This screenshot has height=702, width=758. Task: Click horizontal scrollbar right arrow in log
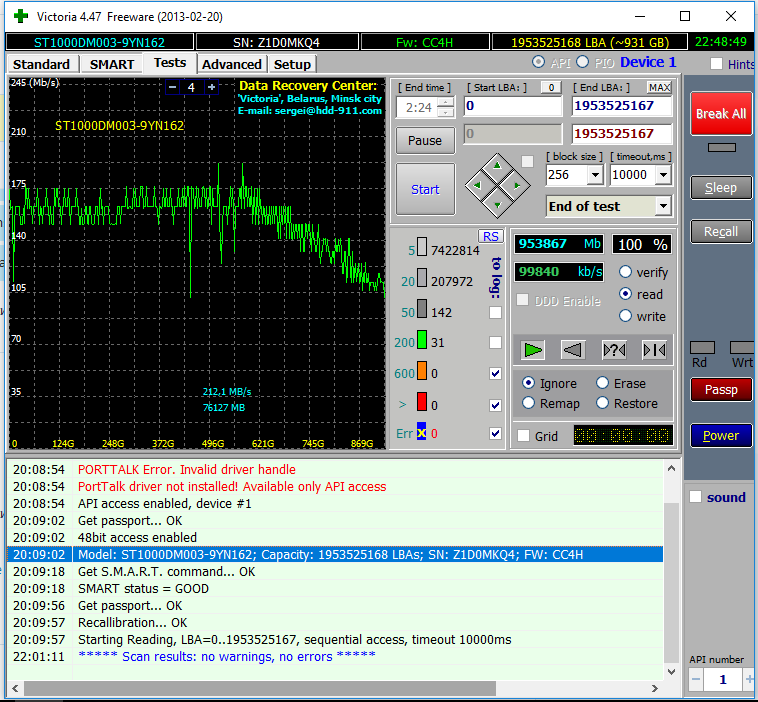pos(655,688)
